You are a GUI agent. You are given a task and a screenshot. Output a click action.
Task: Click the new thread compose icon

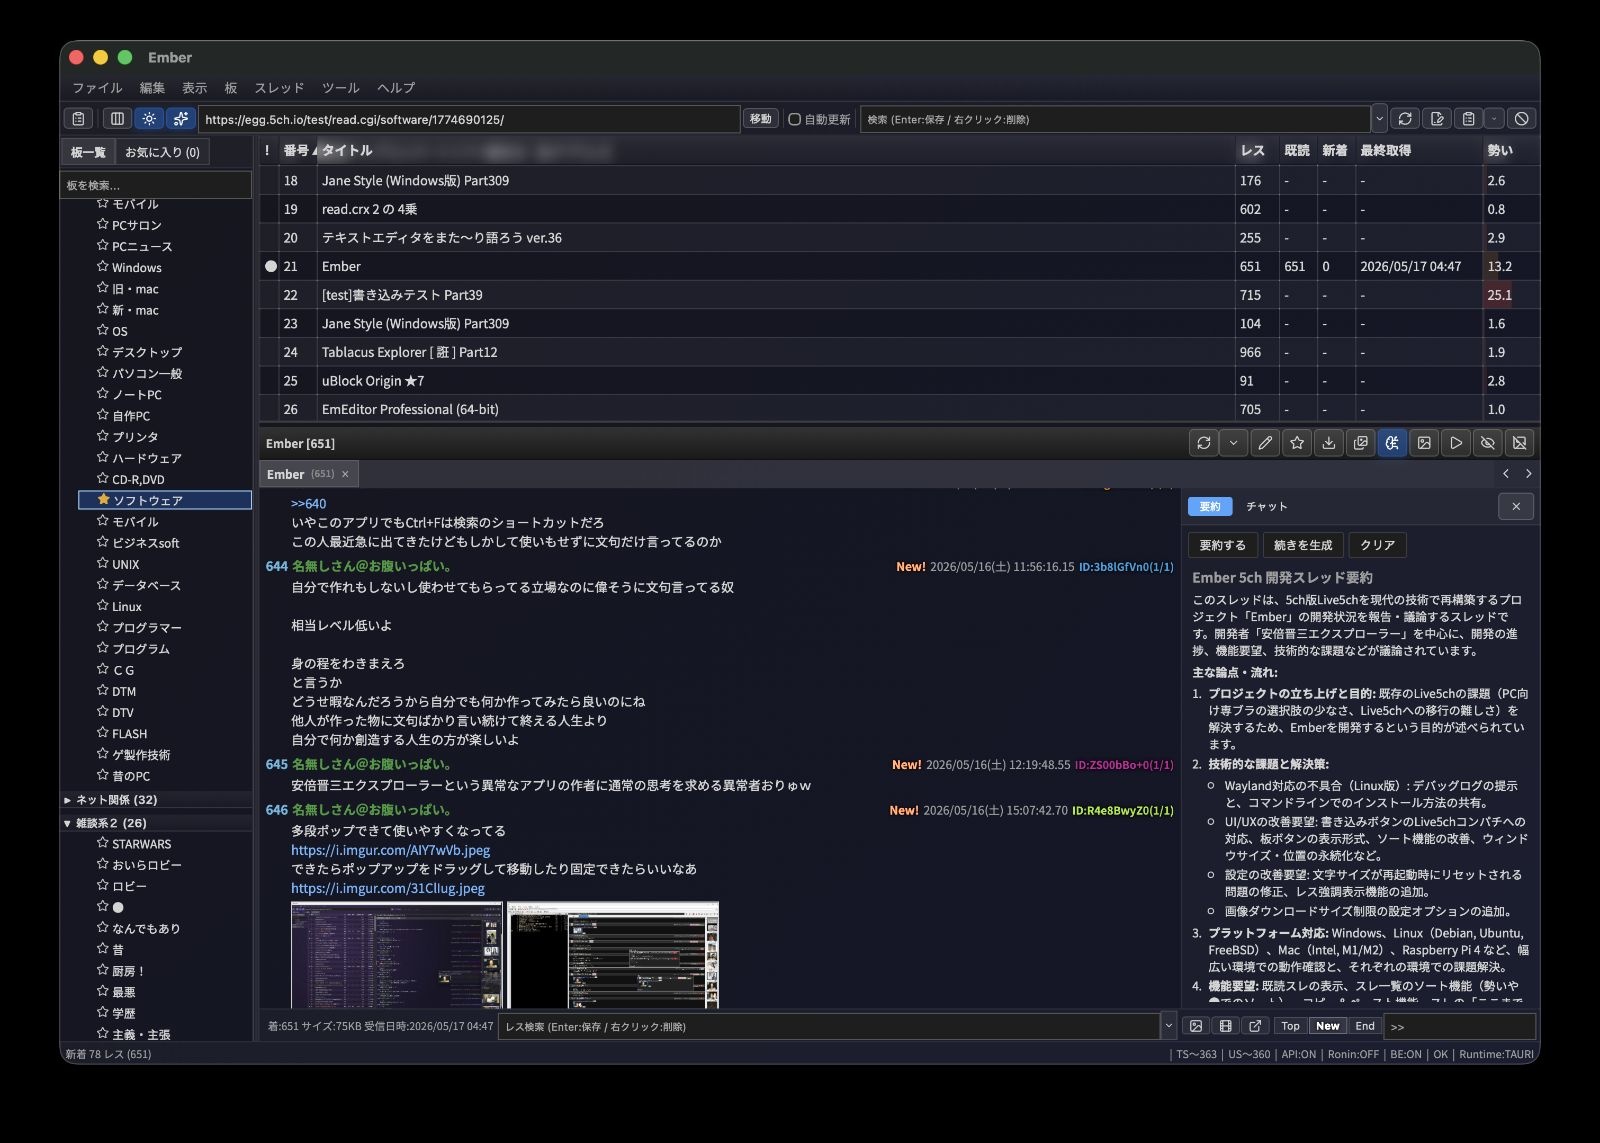(1437, 119)
